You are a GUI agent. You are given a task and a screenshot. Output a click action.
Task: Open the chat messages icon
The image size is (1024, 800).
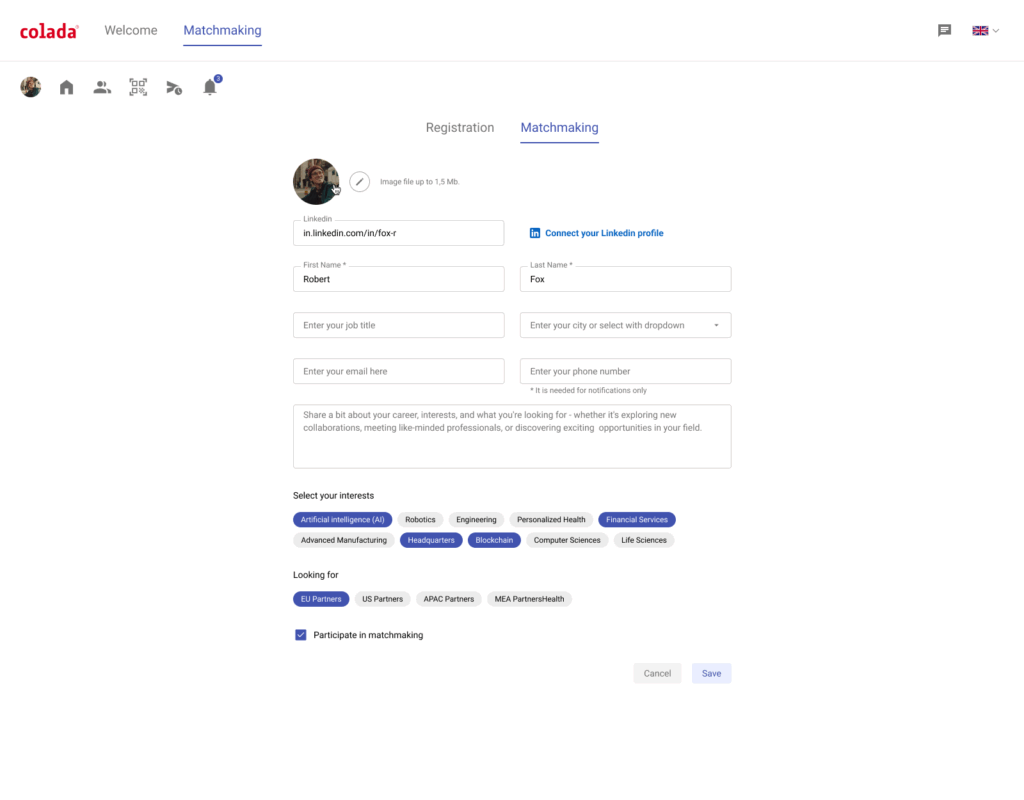tap(944, 31)
